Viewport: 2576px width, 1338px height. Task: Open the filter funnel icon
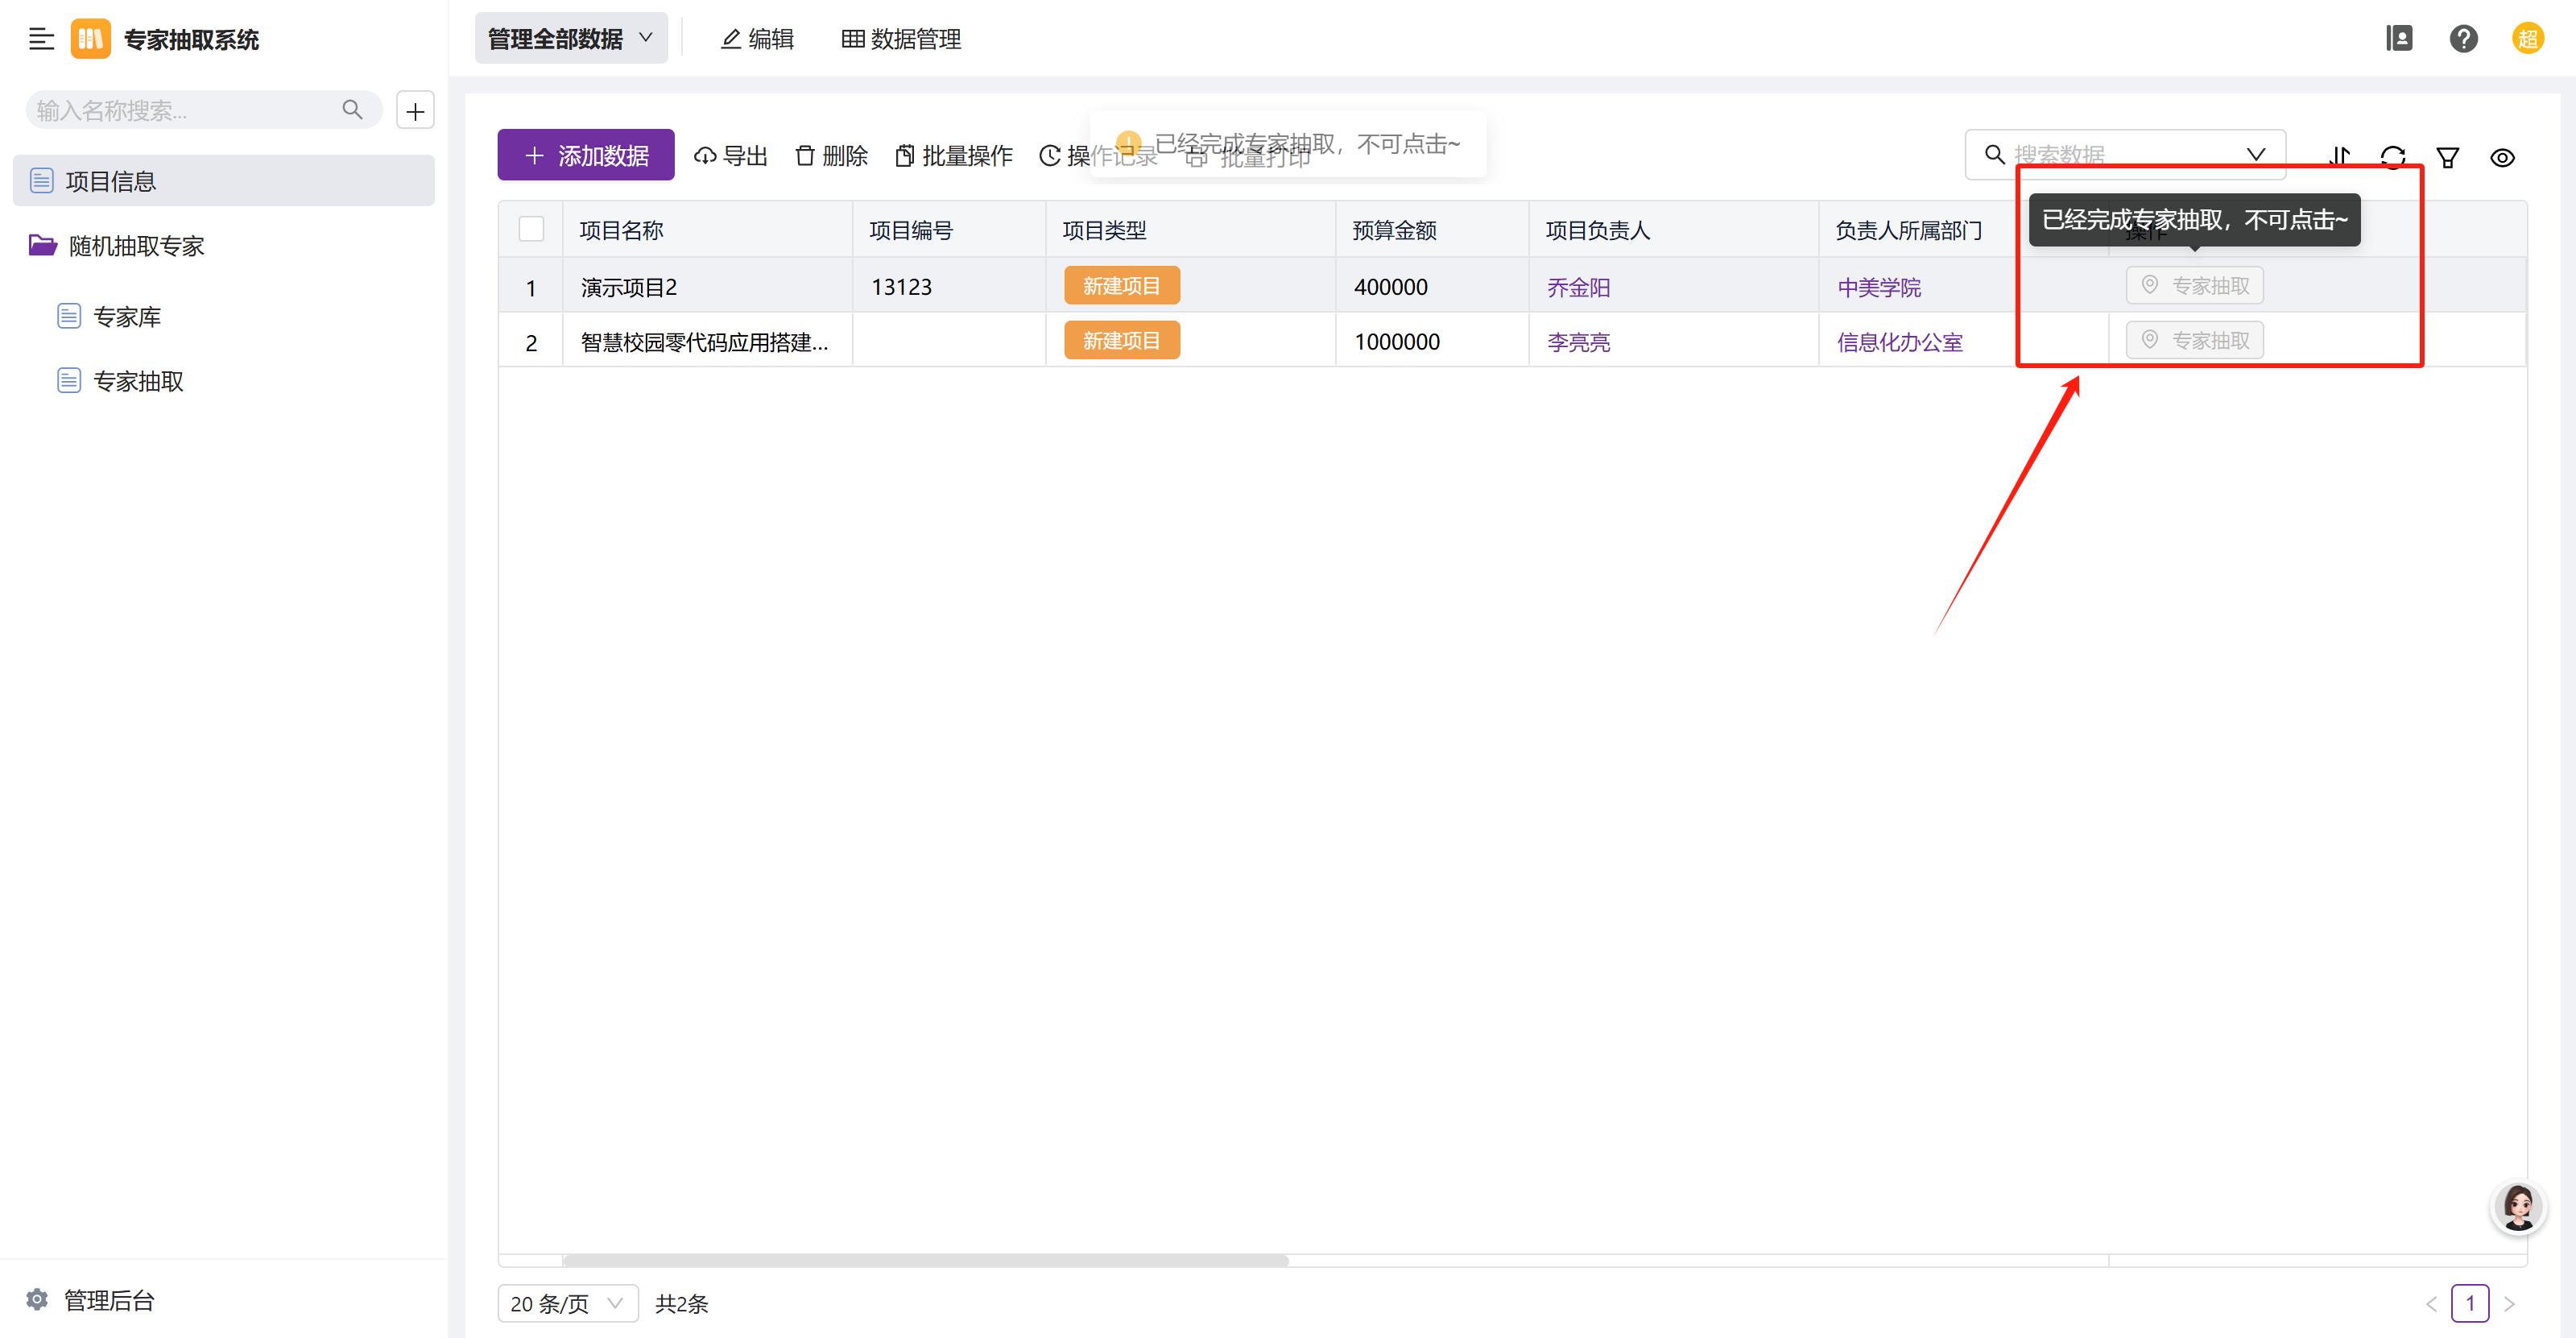tap(2447, 157)
